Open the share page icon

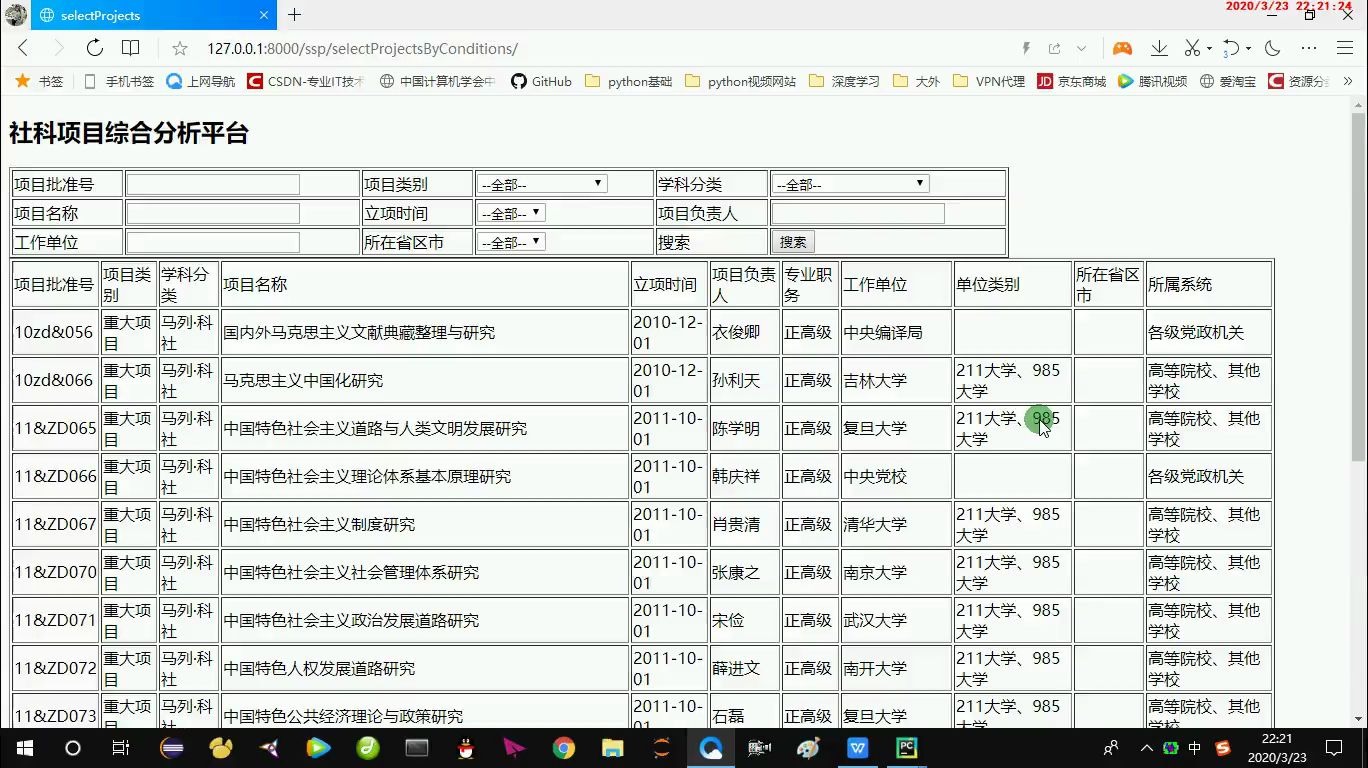coord(1054,48)
